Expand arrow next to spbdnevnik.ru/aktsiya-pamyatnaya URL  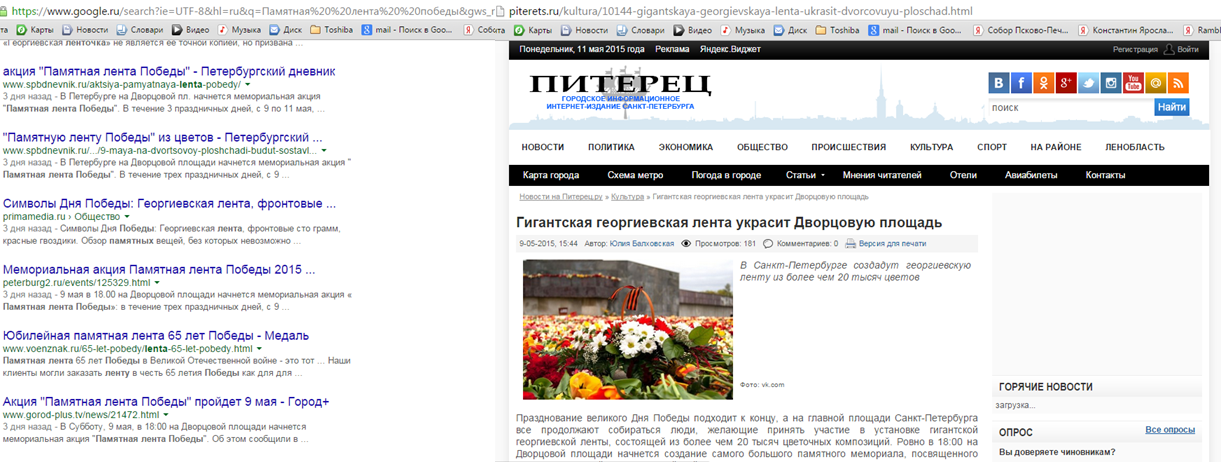pyautogui.click(x=250, y=85)
